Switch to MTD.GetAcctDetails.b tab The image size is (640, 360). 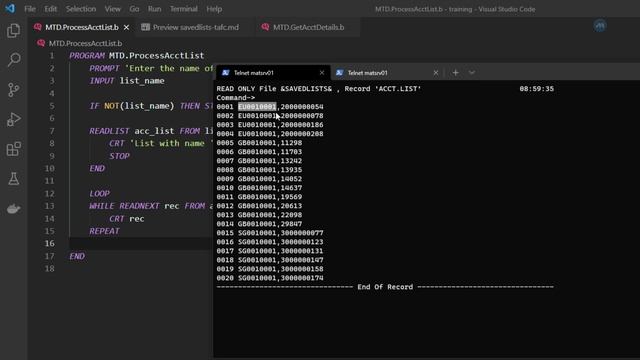pyautogui.click(x=308, y=27)
